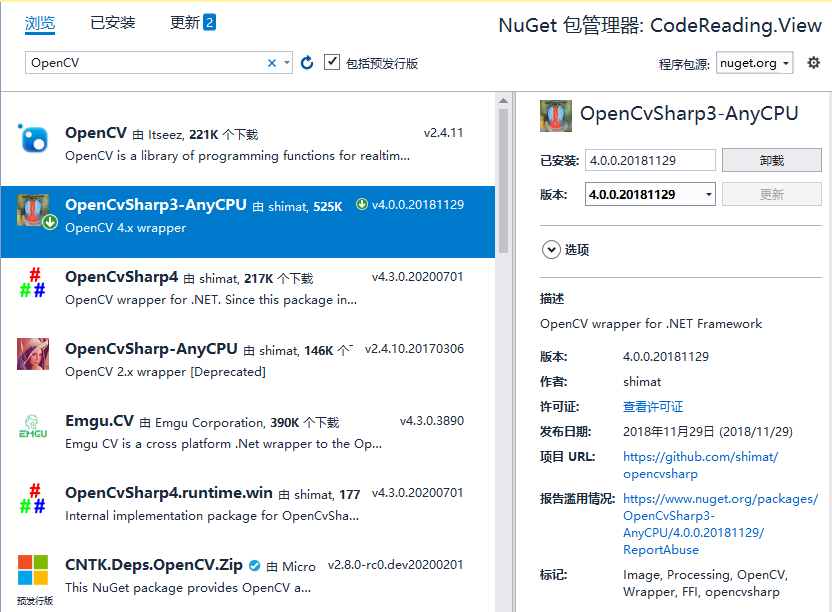Click the tags Image, Processing, OpenCV text
Viewport: 832px width, 612px height.
[705, 583]
